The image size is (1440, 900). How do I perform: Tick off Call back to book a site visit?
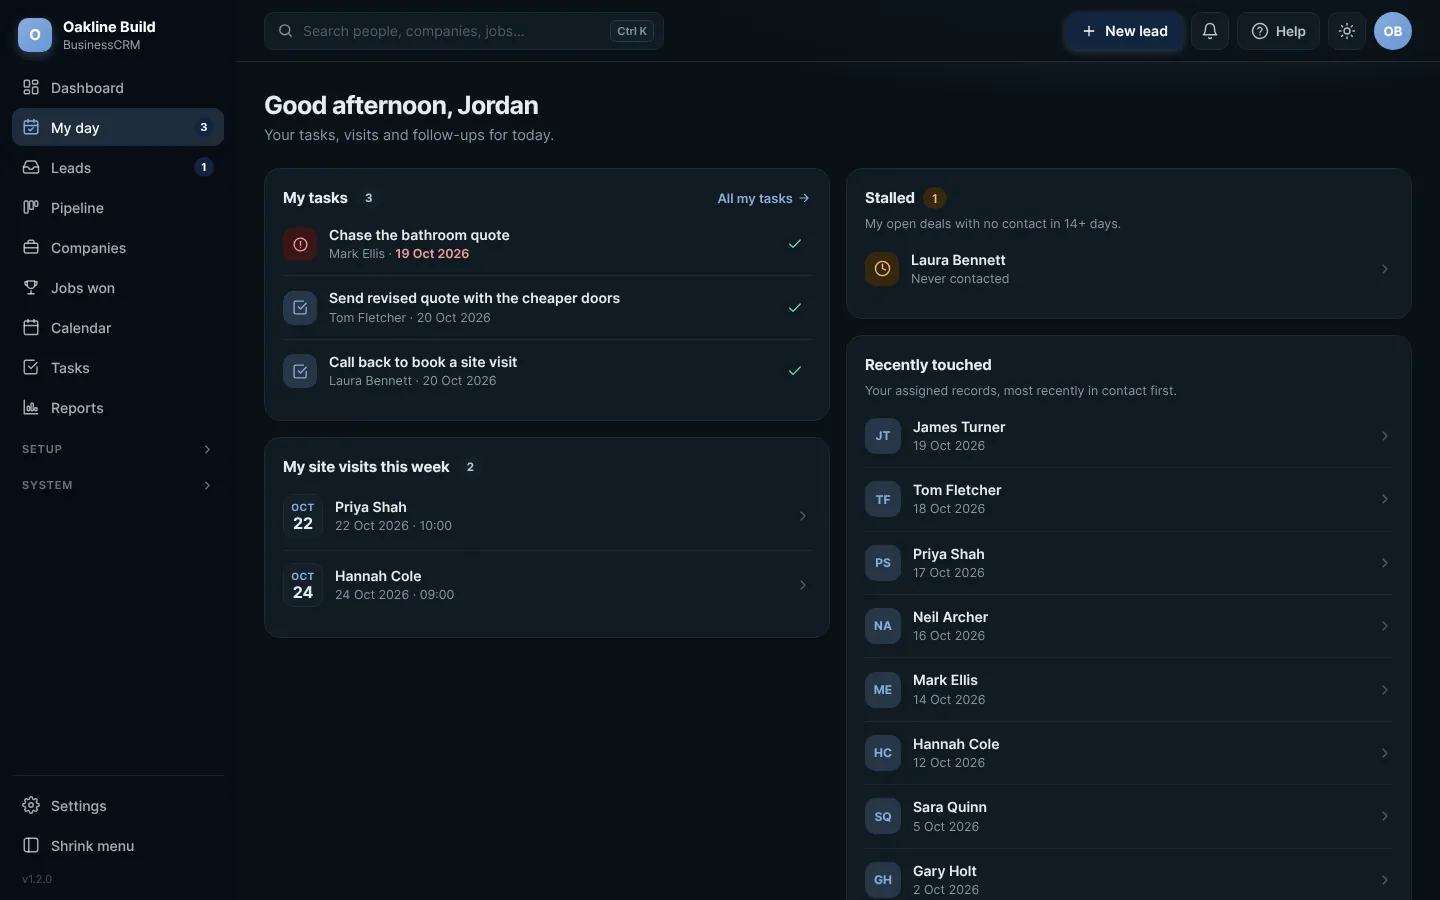(x=795, y=371)
